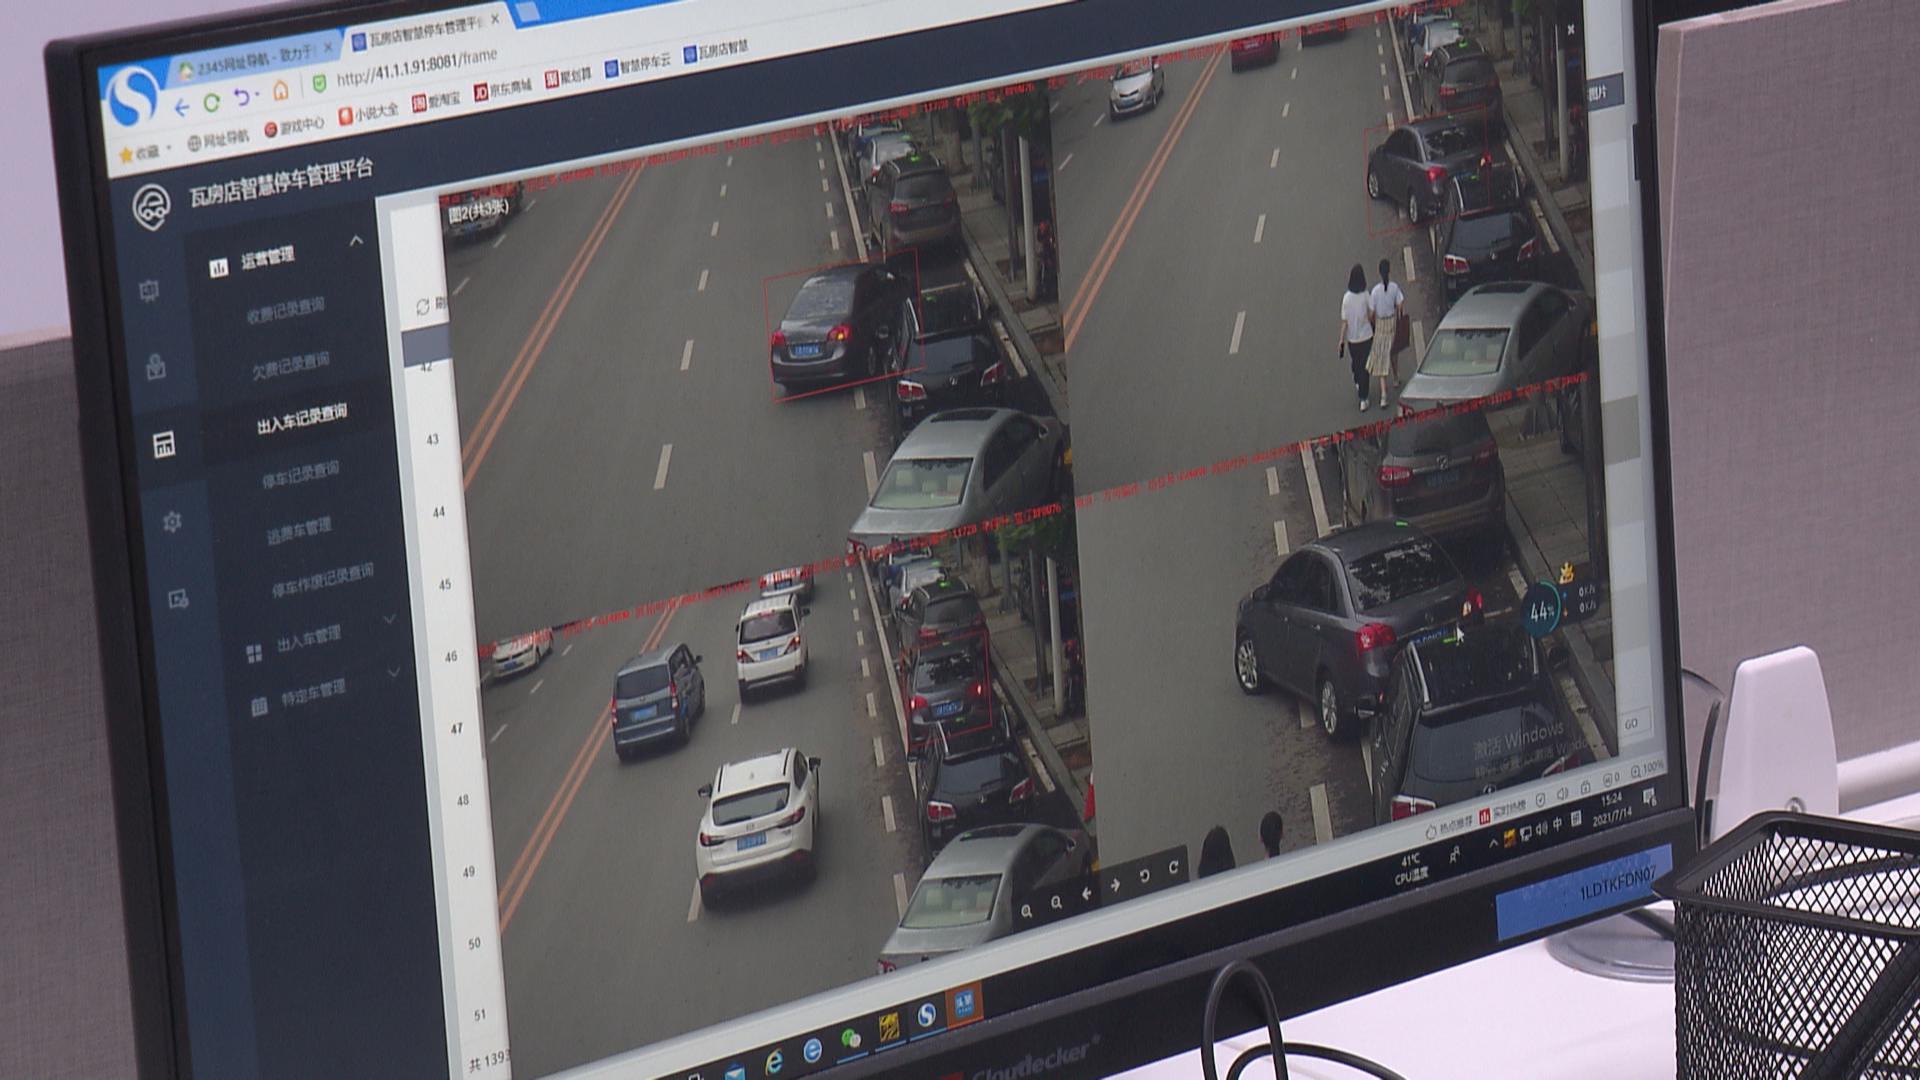Open 收费记录查询 menu item

point(286,310)
